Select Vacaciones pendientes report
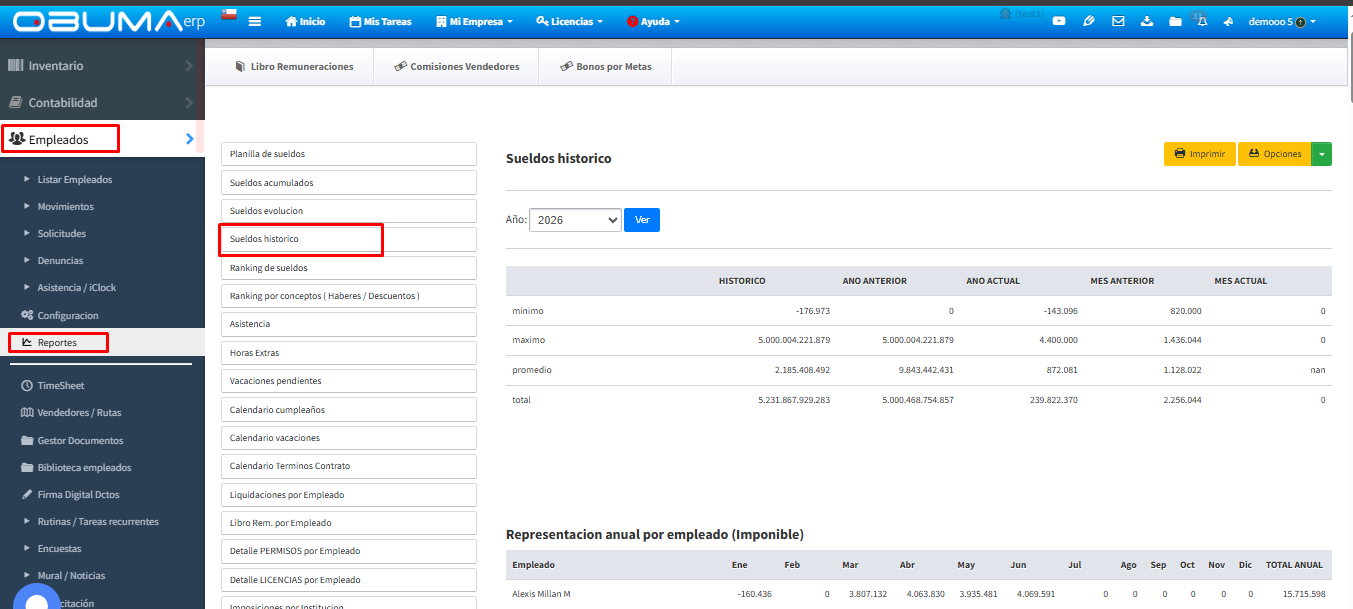The height and width of the screenshot is (609, 1353). 348,381
